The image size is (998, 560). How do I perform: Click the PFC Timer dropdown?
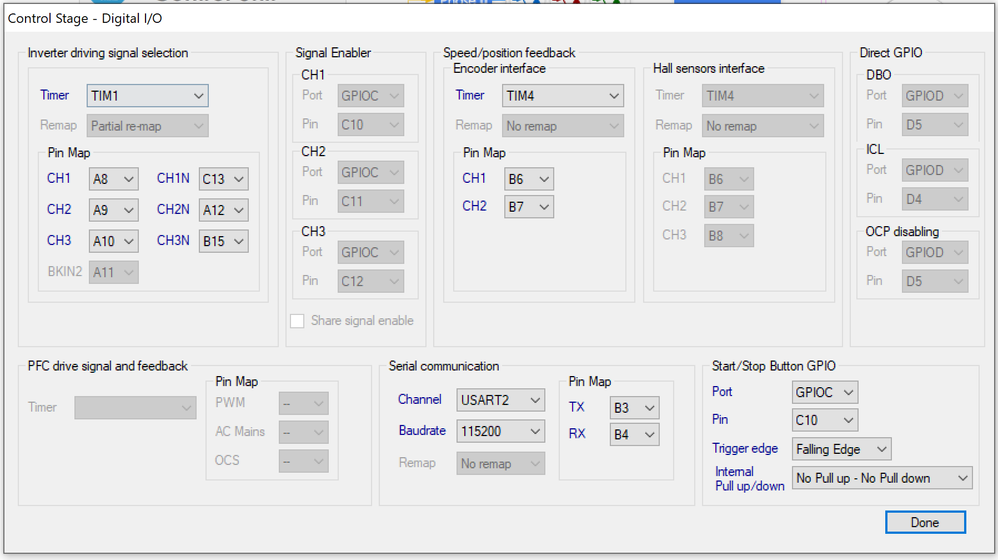[x=135, y=407]
